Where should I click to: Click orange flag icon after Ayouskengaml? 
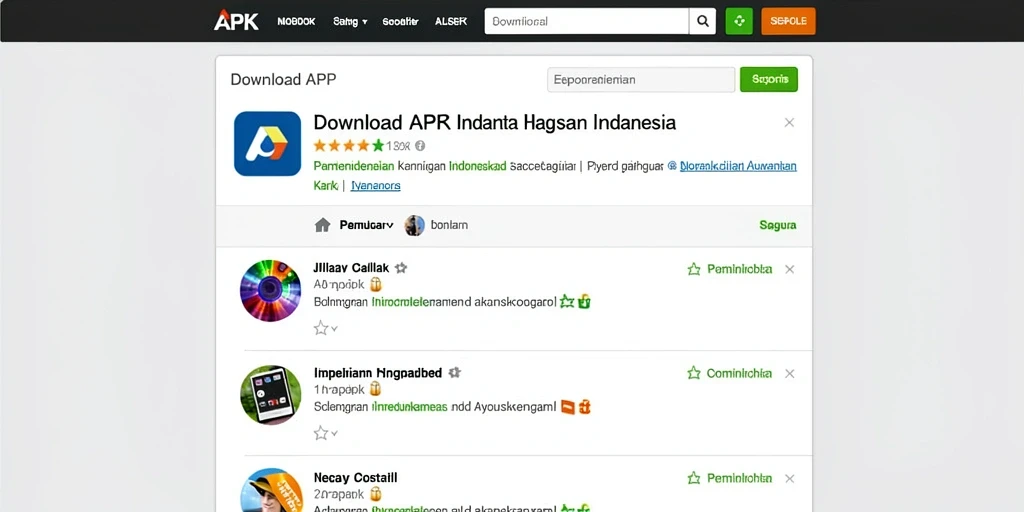[568, 407]
